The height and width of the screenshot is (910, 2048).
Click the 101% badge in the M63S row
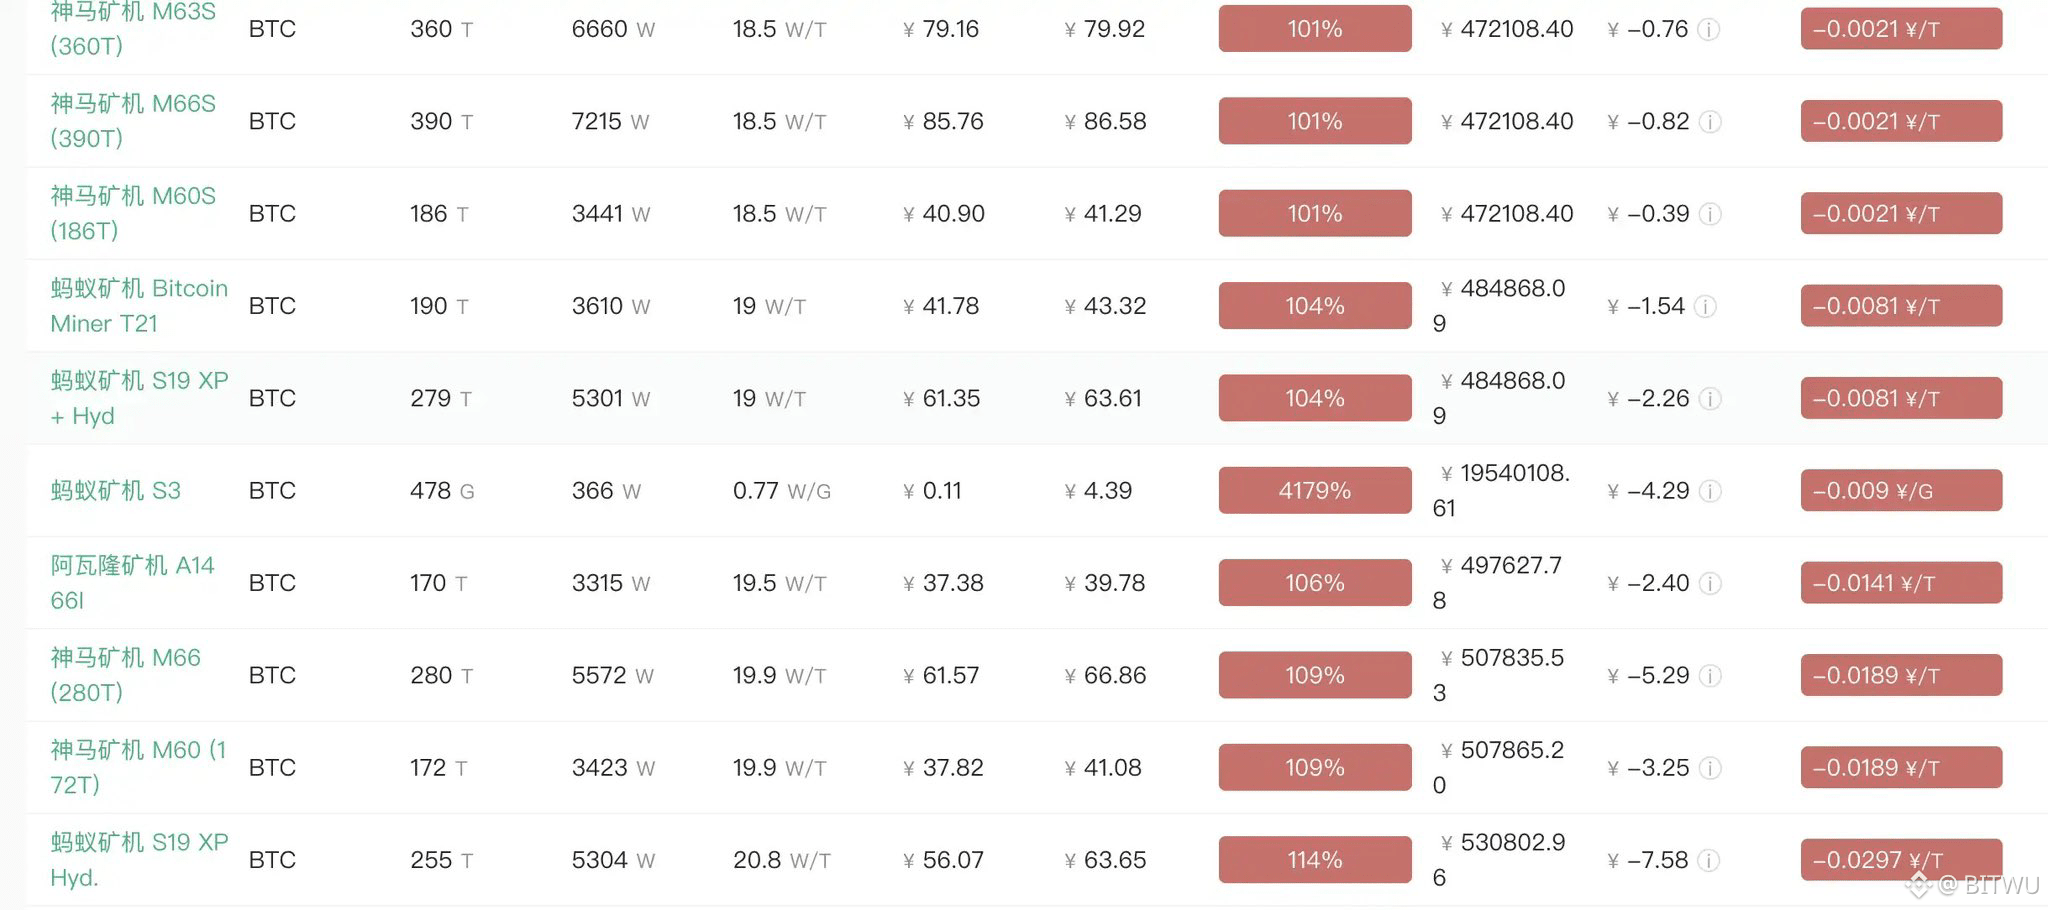[1313, 29]
